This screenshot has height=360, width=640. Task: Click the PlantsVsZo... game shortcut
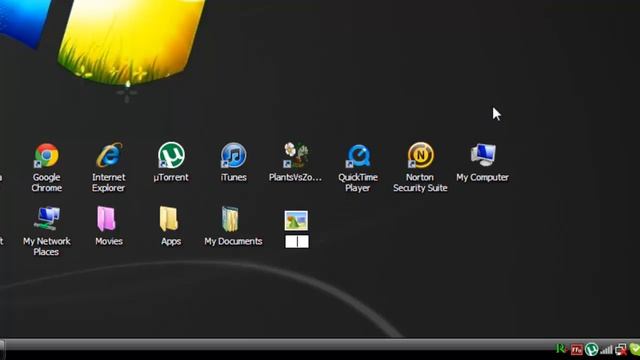tap(296, 155)
